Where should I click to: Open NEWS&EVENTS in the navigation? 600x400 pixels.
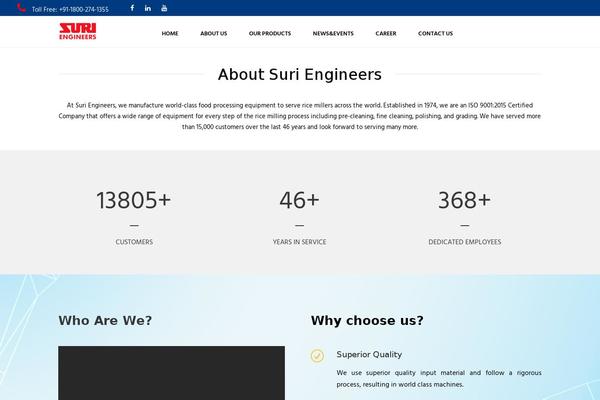333,34
